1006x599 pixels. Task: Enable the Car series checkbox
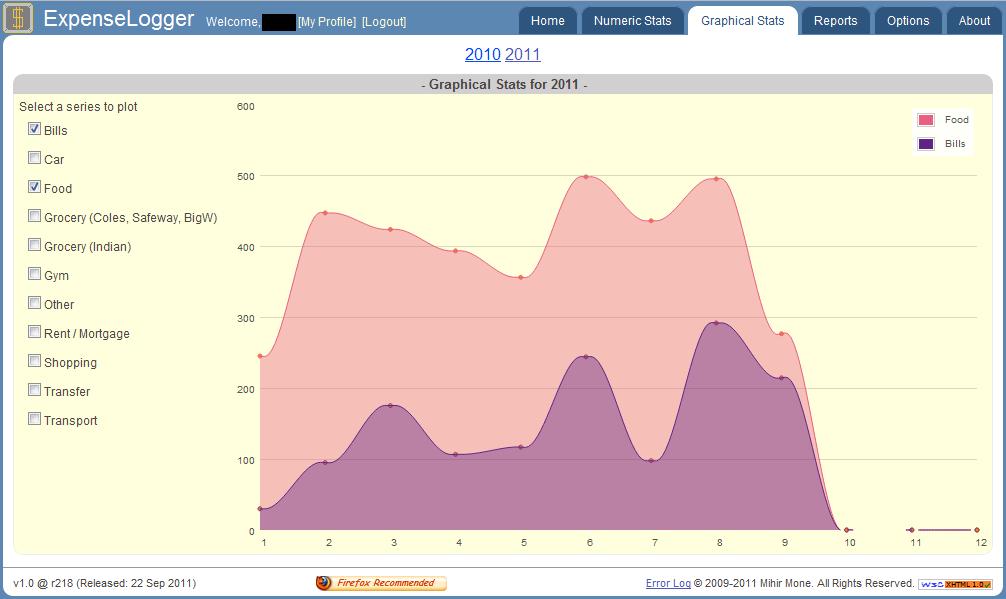(35, 158)
